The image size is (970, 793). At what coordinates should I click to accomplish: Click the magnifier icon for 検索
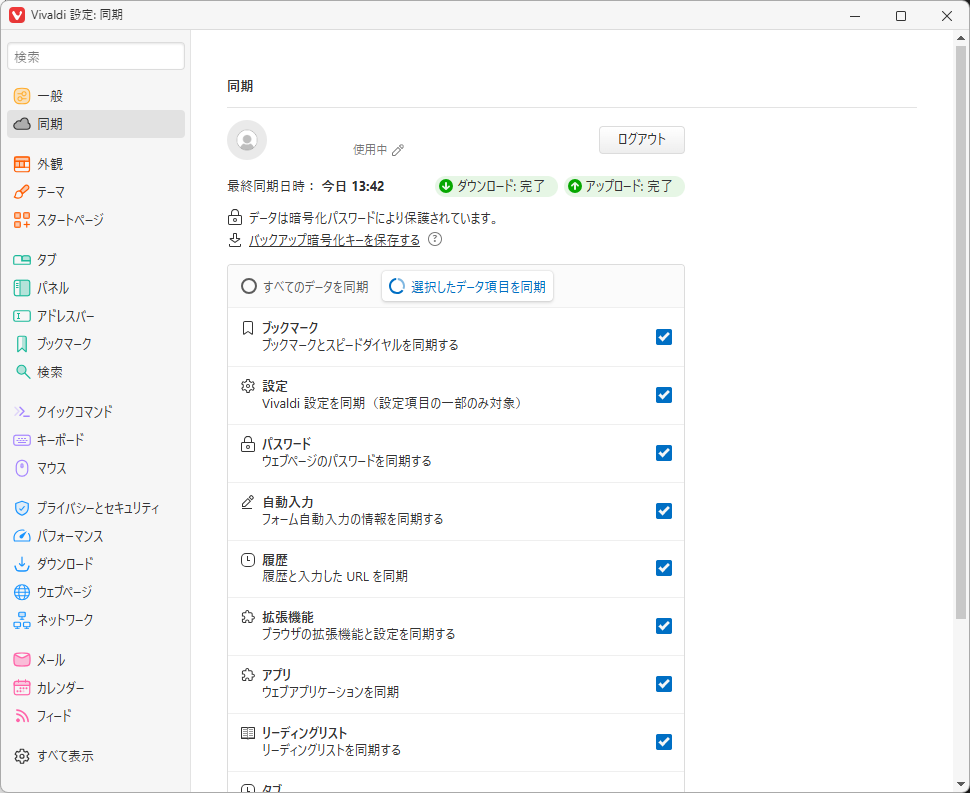click(22, 372)
